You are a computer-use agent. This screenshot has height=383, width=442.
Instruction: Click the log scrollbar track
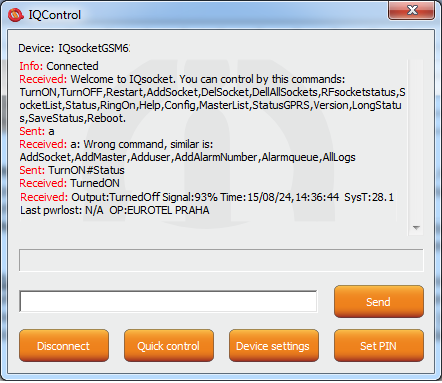click(x=416, y=140)
